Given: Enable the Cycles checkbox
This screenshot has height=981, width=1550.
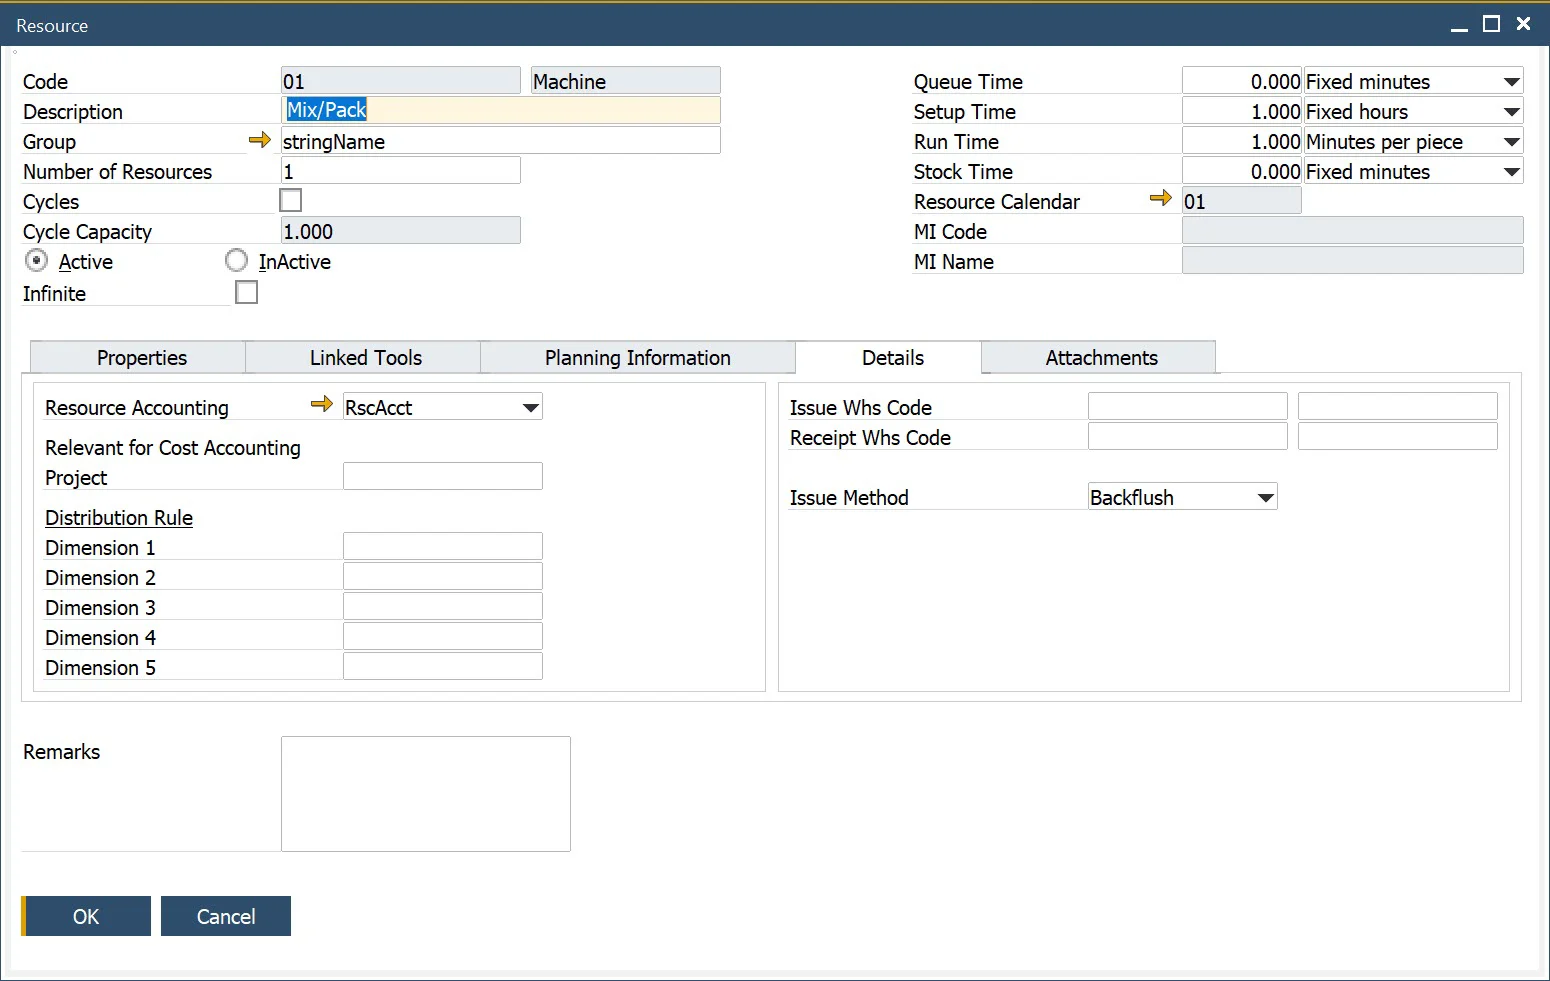Looking at the screenshot, I should [291, 201].
